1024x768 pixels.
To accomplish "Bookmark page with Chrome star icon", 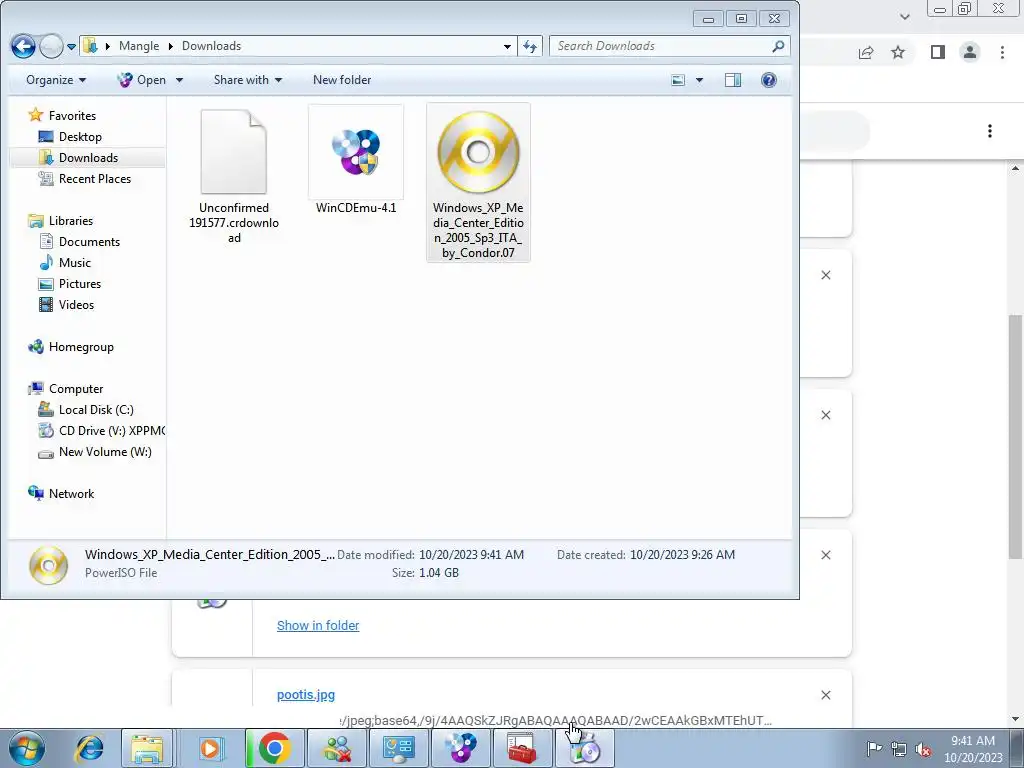I will [x=898, y=52].
